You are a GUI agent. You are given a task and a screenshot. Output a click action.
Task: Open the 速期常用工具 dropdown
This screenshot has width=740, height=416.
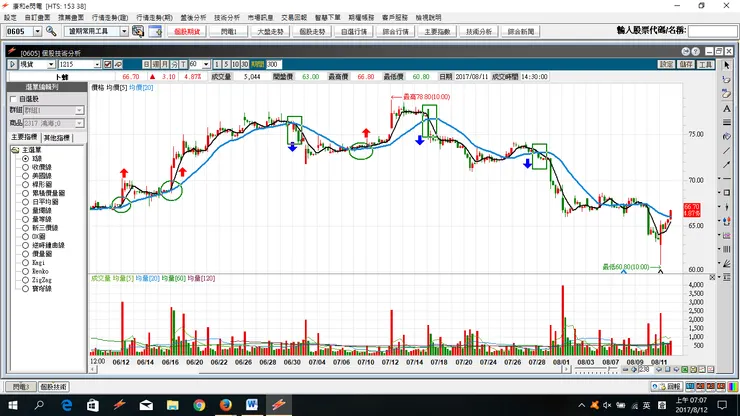pyautogui.click(x=124, y=31)
